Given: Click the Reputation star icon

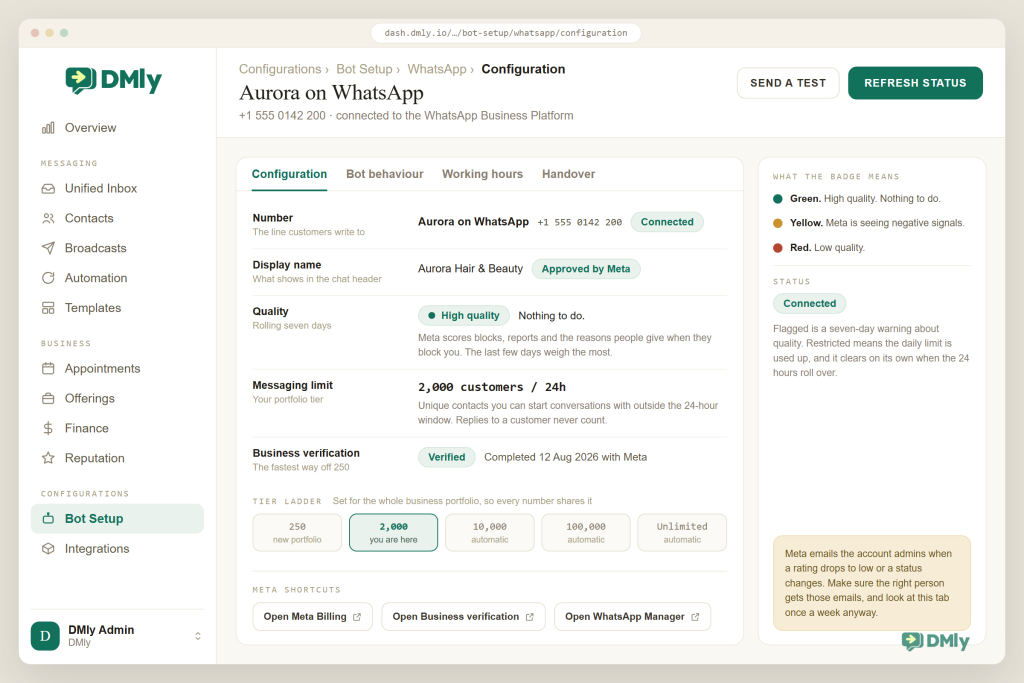Looking at the screenshot, I should point(48,458).
